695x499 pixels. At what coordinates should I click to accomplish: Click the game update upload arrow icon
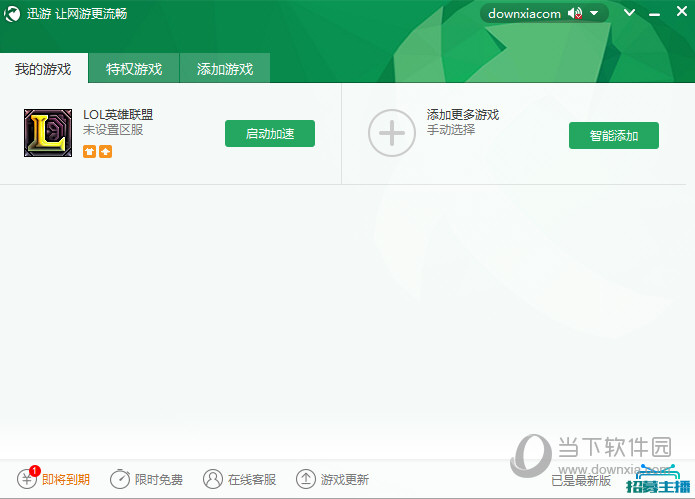[x=306, y=479]
